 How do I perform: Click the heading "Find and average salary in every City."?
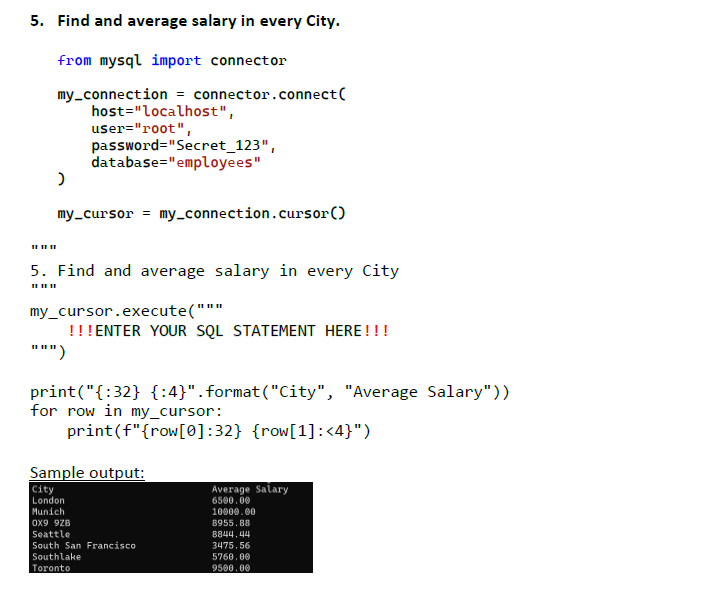click(x=198, y=21)
